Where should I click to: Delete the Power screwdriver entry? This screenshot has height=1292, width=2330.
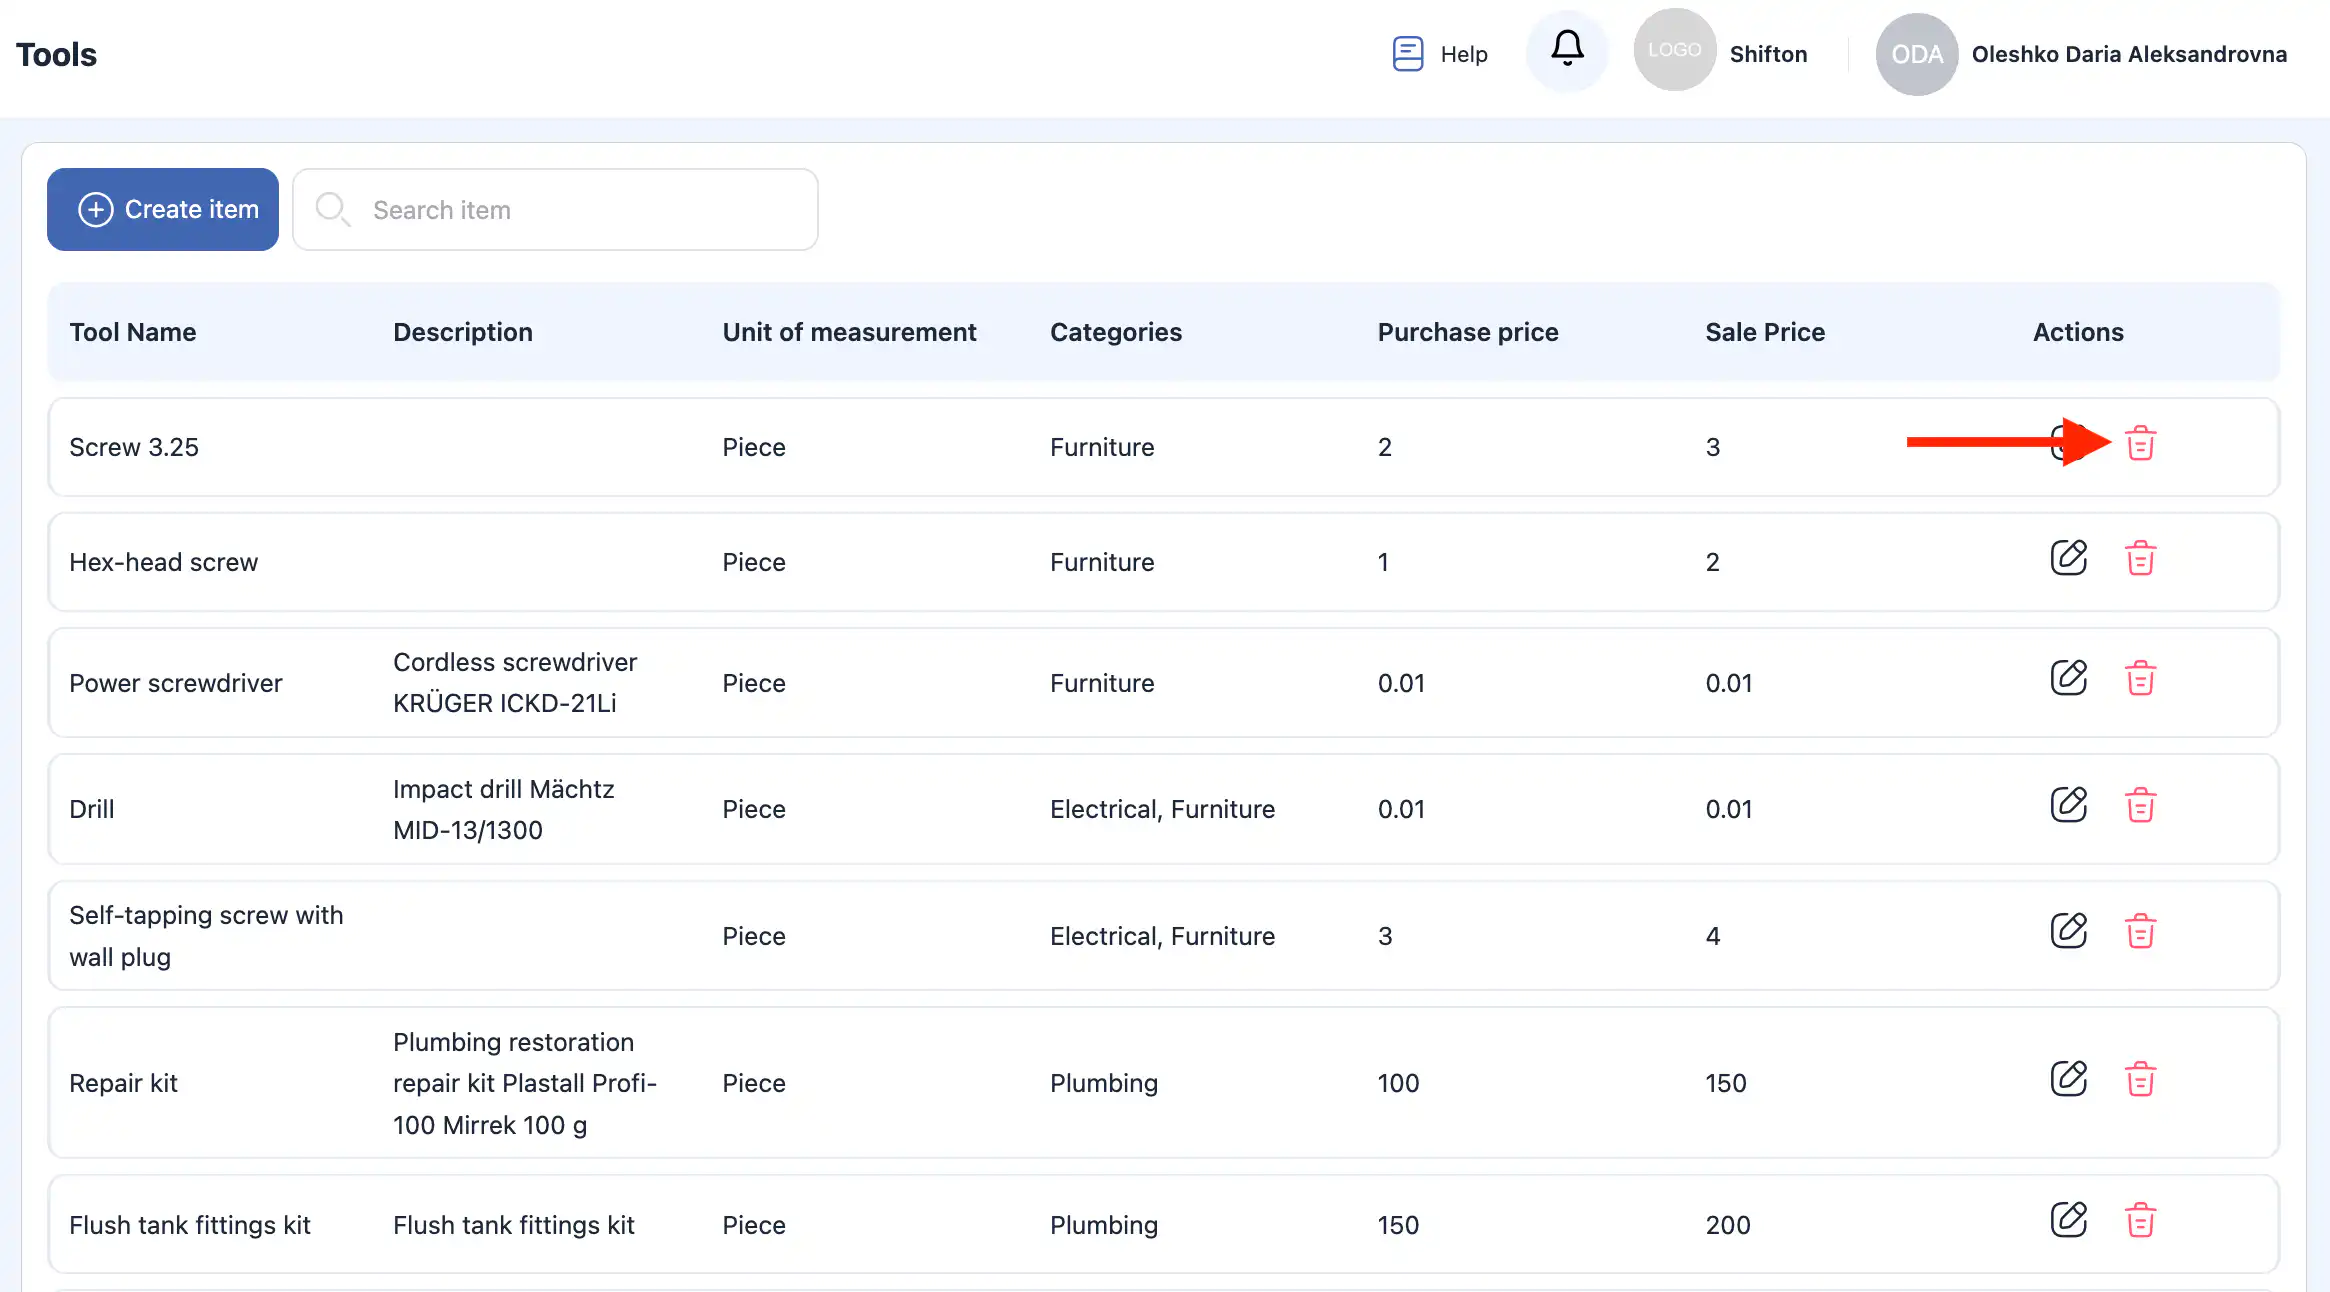pyautogui.click(x=2140, y=678)
